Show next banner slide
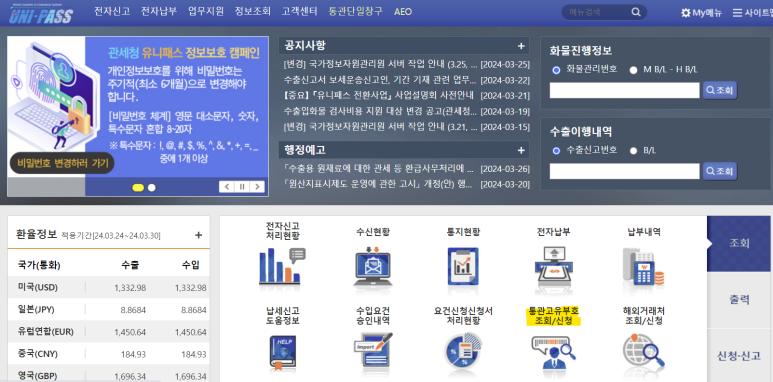Image resolution: width=773 pixels, height=382 pixels. point(257,187)
